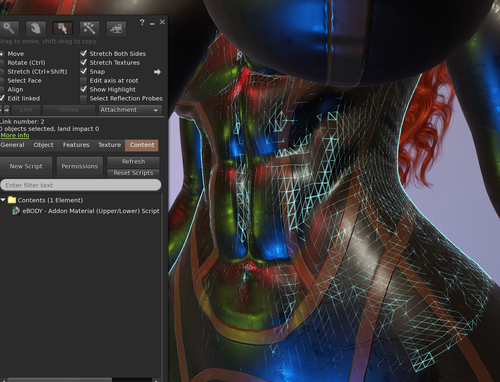Select the Move hand tool icon
The width and height of the screenshot is (500, 382).
pyautogui.click(x=36, y=28)
